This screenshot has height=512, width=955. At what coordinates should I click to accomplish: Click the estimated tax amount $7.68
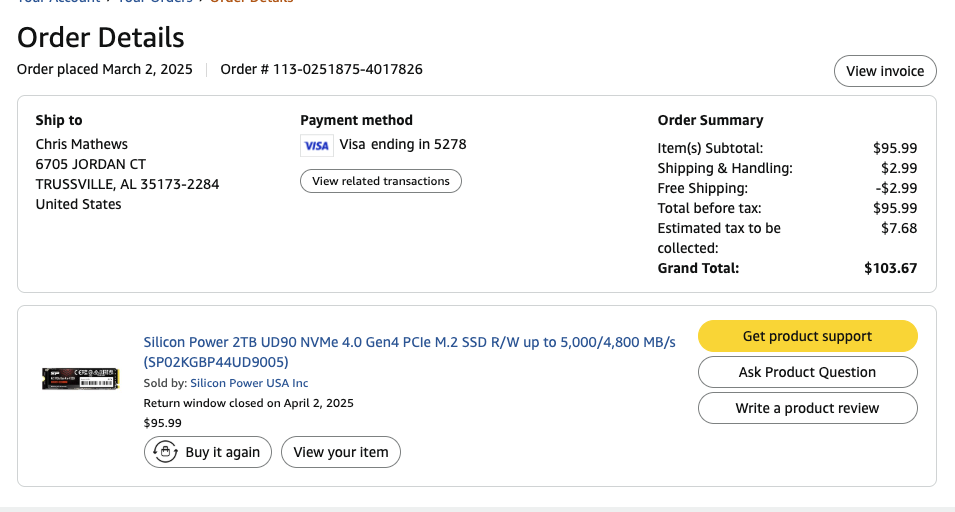[898, 228]
